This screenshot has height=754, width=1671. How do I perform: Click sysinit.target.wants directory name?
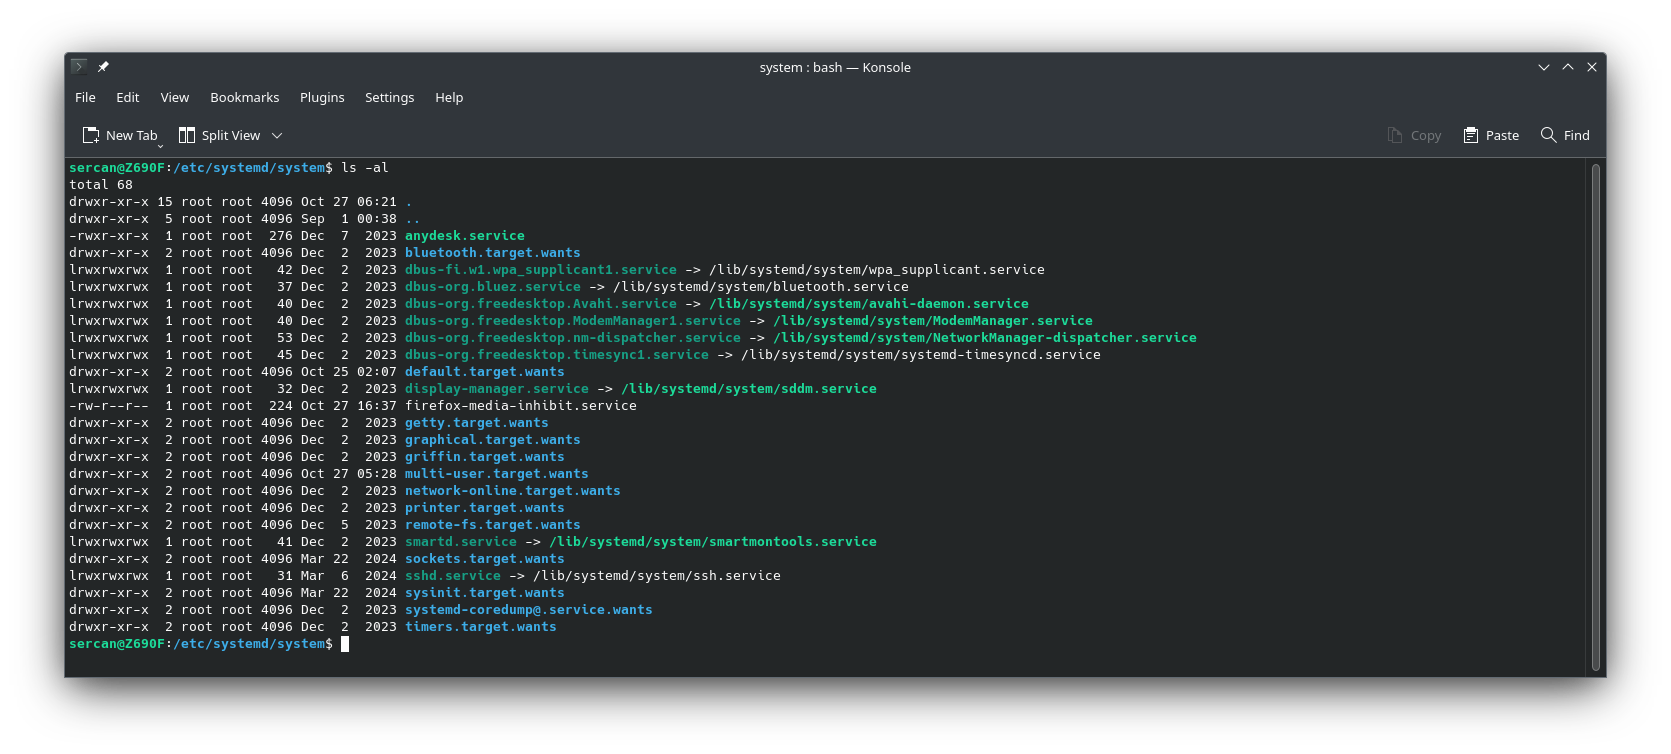click(485, 593)
